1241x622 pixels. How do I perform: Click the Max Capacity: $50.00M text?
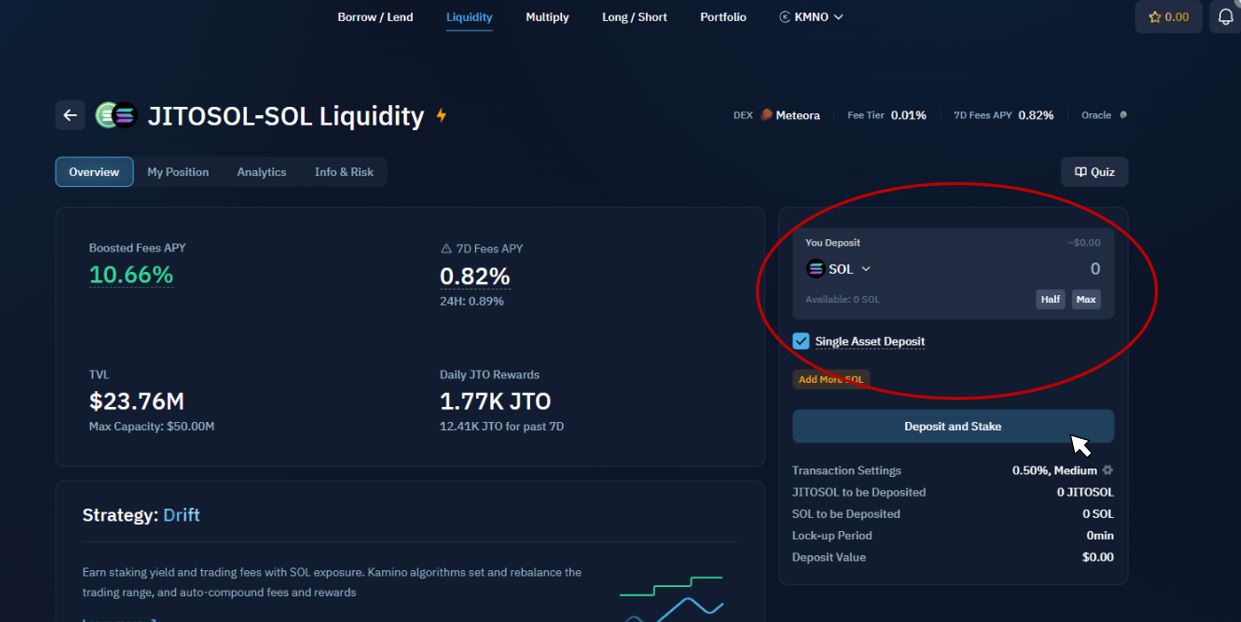[x=152, y=427]
